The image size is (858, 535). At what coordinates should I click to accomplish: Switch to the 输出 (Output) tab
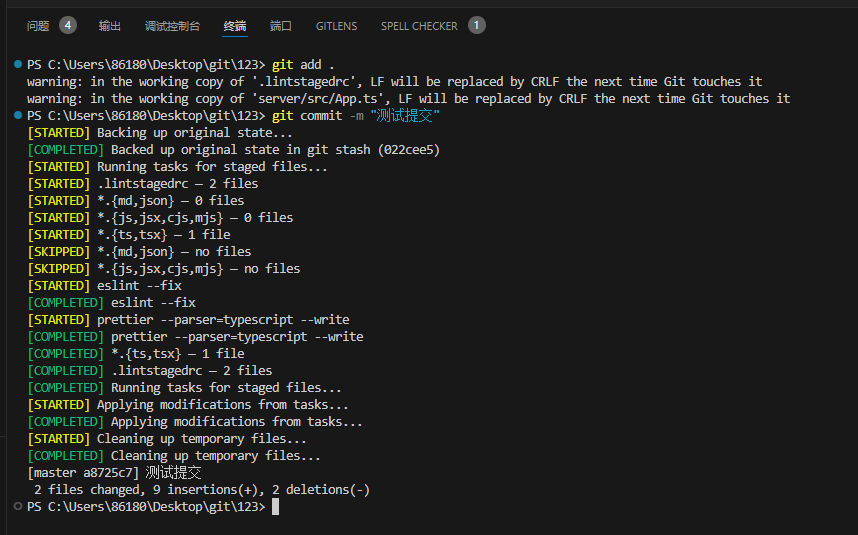110,26
